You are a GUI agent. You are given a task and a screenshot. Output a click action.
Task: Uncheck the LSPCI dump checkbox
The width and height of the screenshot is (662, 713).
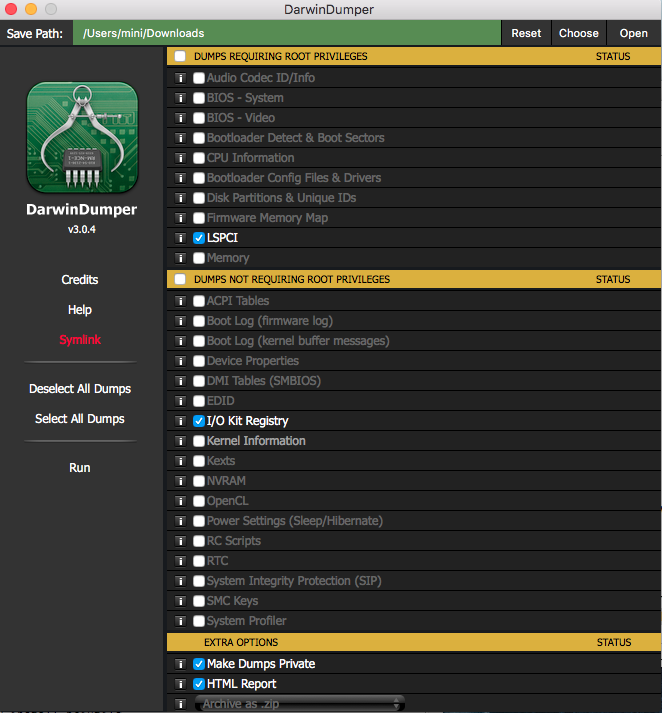[199, 238]
